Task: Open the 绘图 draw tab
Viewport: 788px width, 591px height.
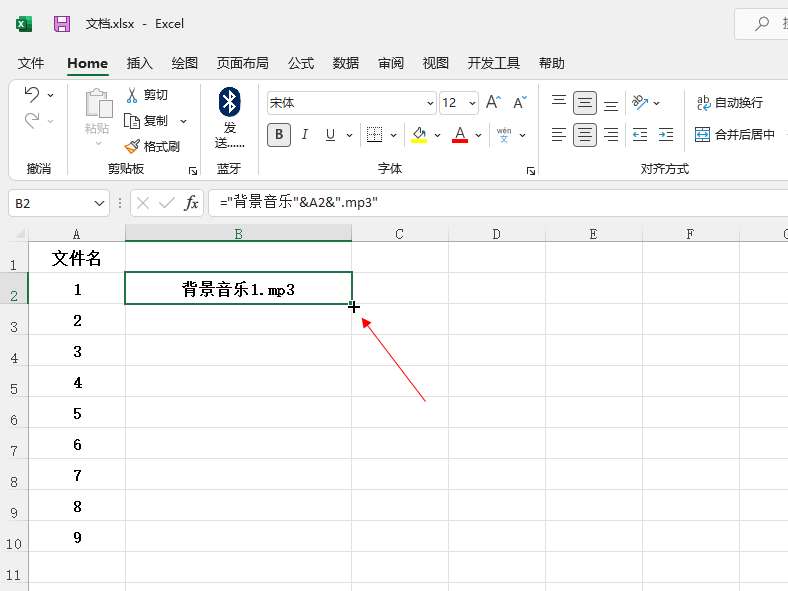Action: 184,63
